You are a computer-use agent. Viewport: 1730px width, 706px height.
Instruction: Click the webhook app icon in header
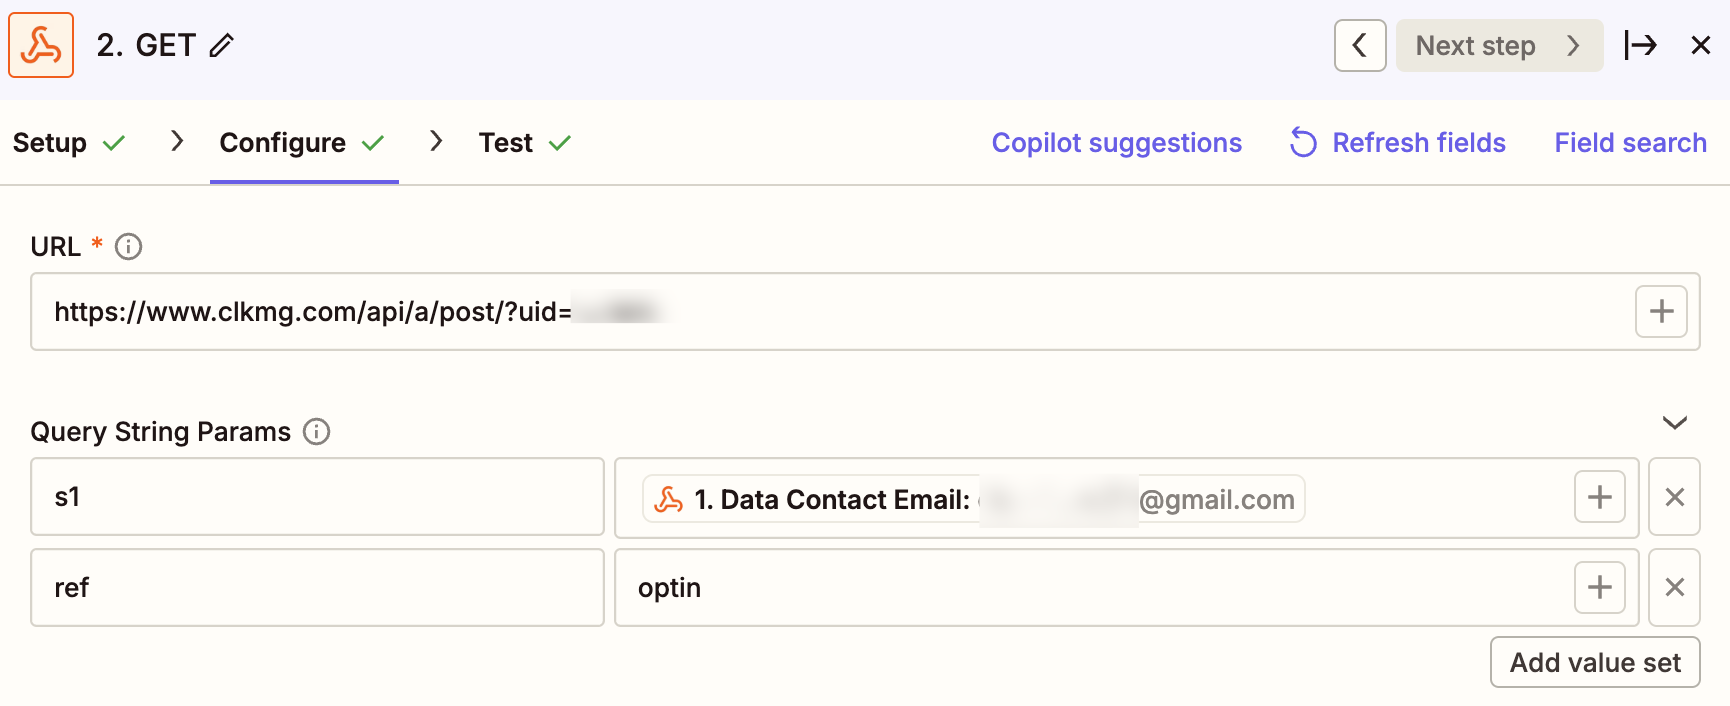click(x=41, y=45)
